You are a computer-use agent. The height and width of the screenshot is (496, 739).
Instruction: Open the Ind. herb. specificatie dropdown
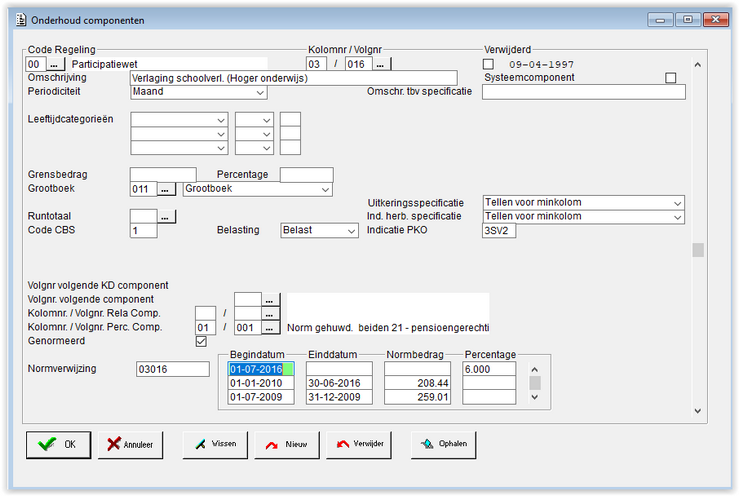(x=583, y=217)
